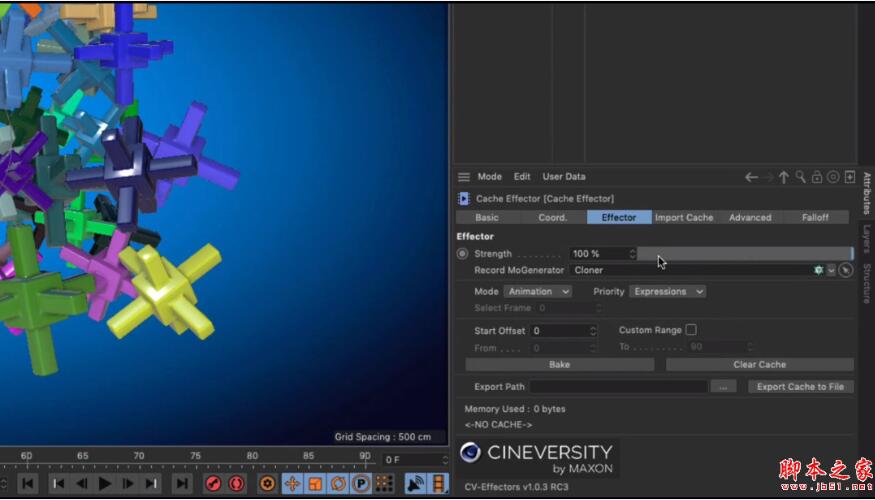Open the Attributes panel hamburger menu
Image resolution: width=875 pixels, height=500 pixels.
[464, 177]
